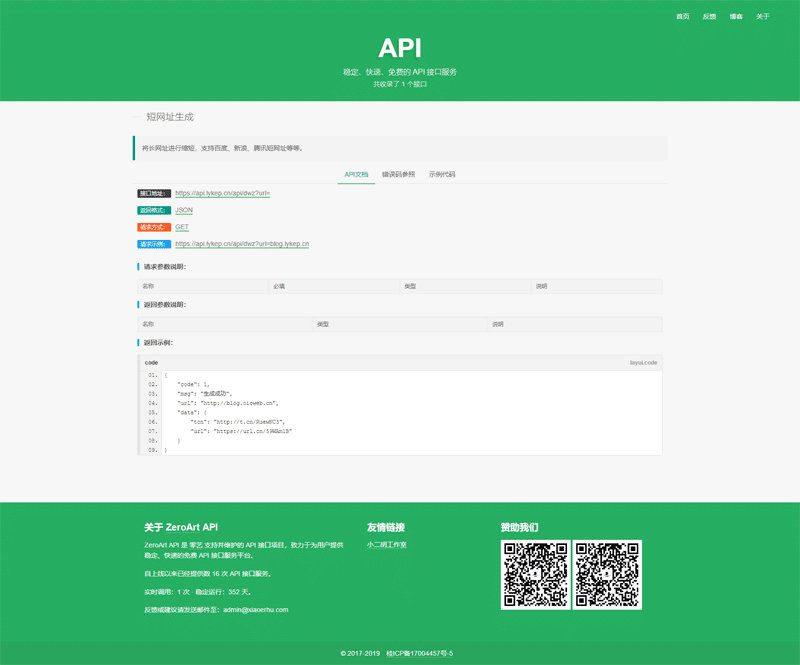
Task: Click the black 接口地址 badge
Action: pos(152,195)
